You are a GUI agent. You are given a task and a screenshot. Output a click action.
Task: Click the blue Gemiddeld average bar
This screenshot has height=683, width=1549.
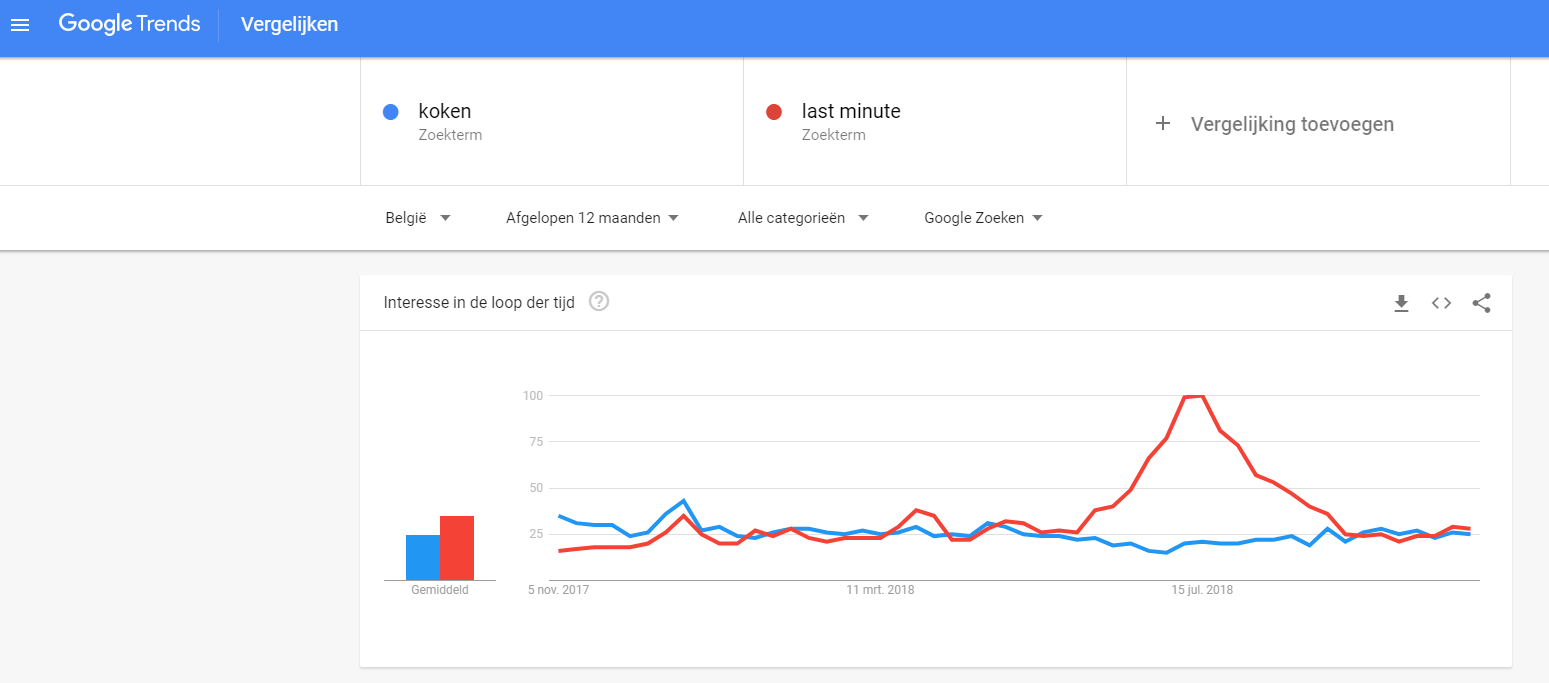pos(423,557)
